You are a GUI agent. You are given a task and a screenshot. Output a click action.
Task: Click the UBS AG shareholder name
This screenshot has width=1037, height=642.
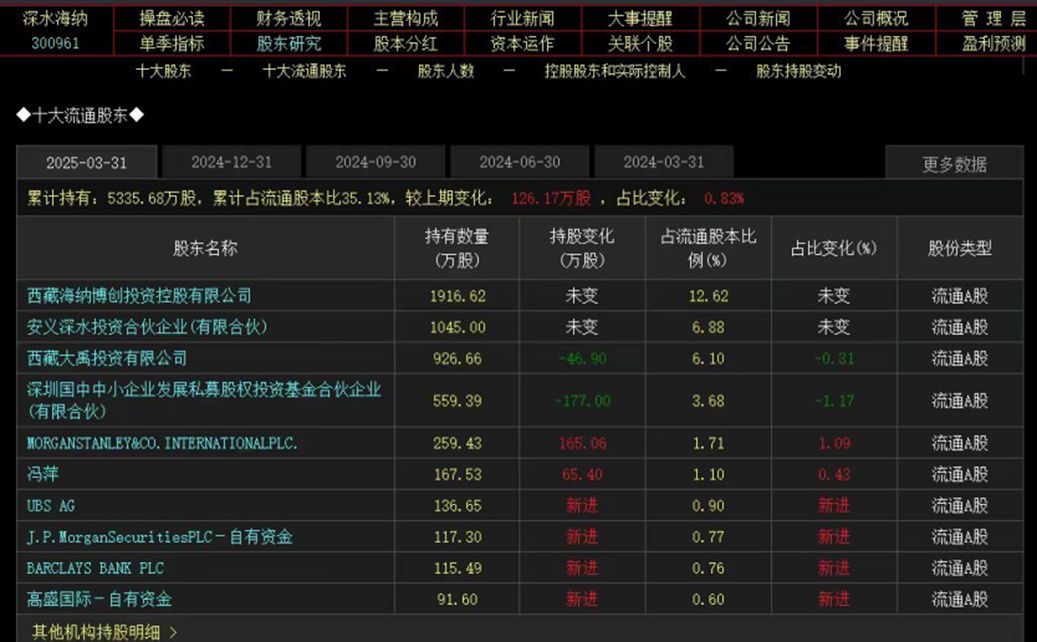51,506
